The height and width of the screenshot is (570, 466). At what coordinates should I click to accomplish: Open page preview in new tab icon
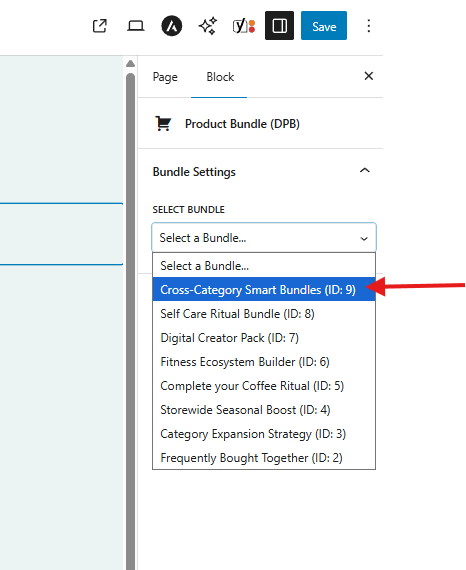tap(100, 26)
